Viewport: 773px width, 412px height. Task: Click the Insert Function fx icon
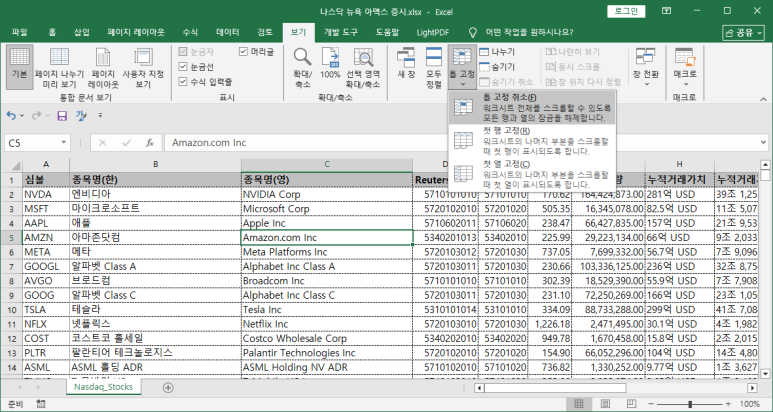click(x=150, y=143)
